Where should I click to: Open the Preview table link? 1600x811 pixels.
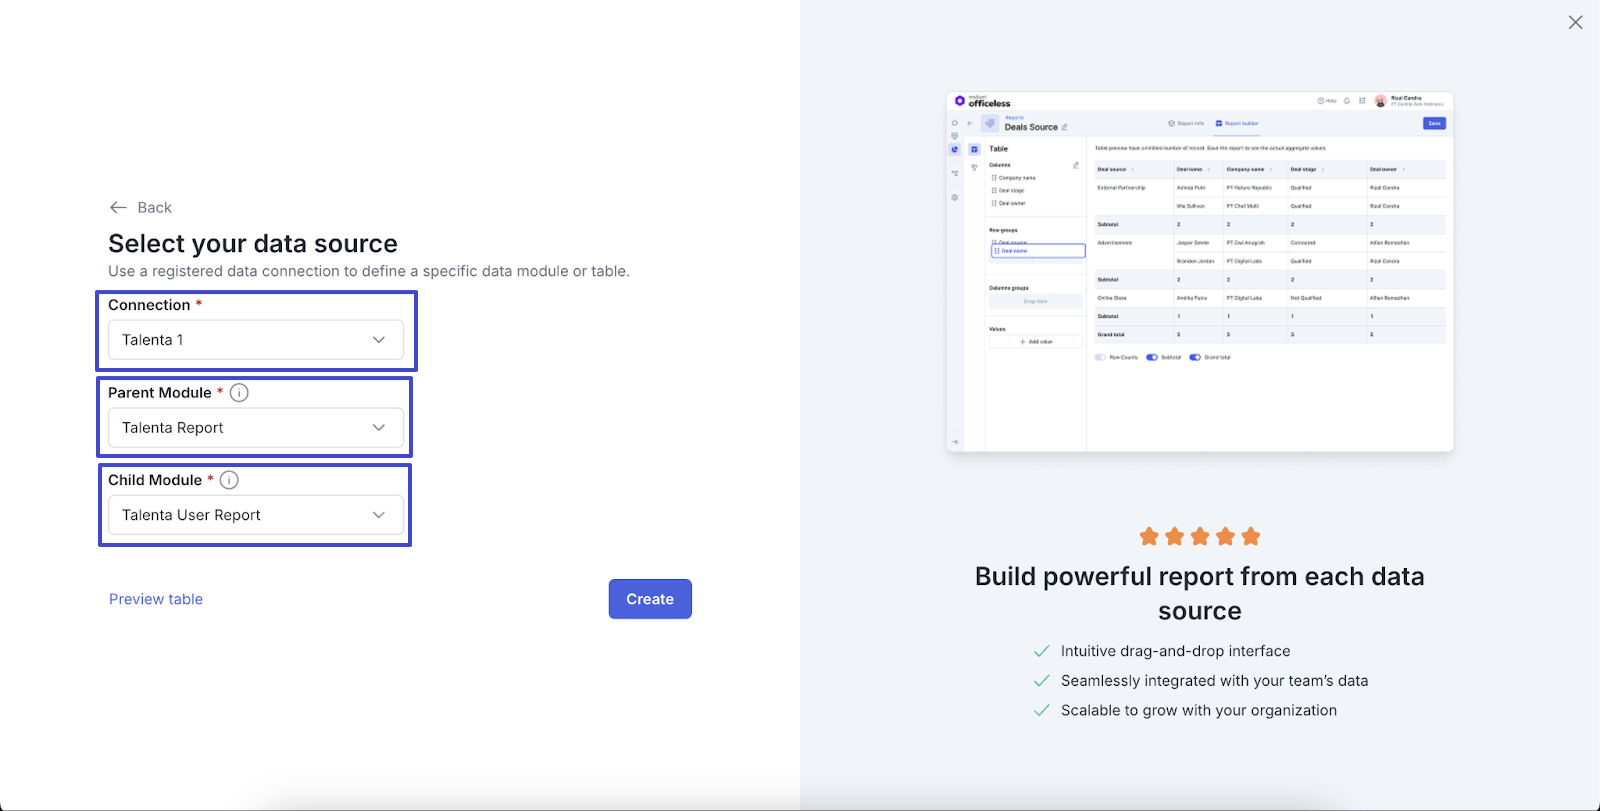(x=156, y=599)
